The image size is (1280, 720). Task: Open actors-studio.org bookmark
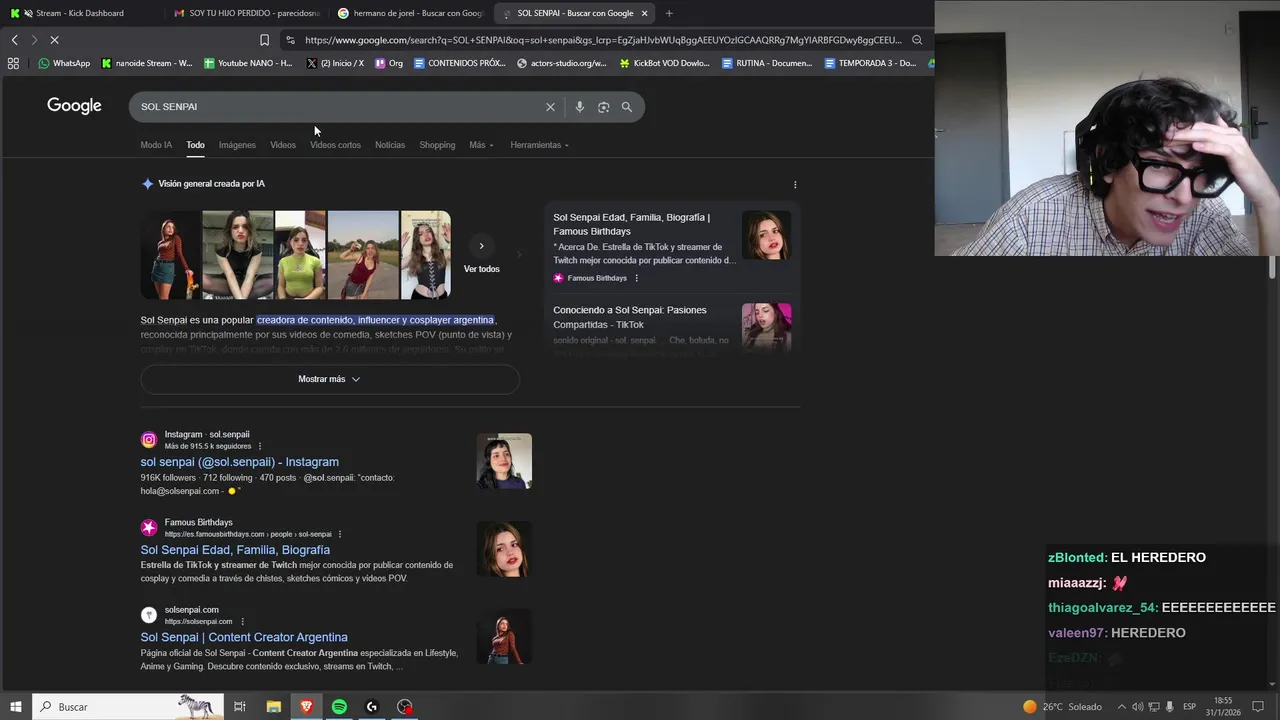point(562,63)
